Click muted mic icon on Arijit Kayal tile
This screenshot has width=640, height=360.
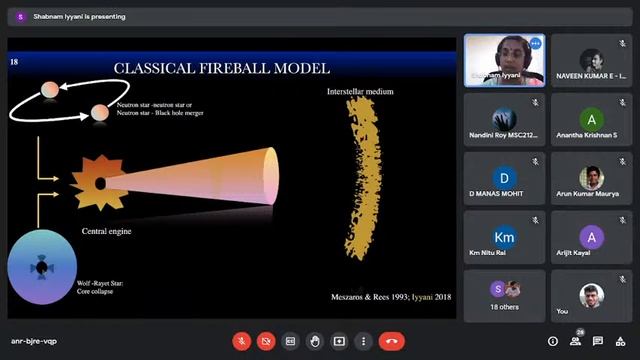tap(622, 220)
